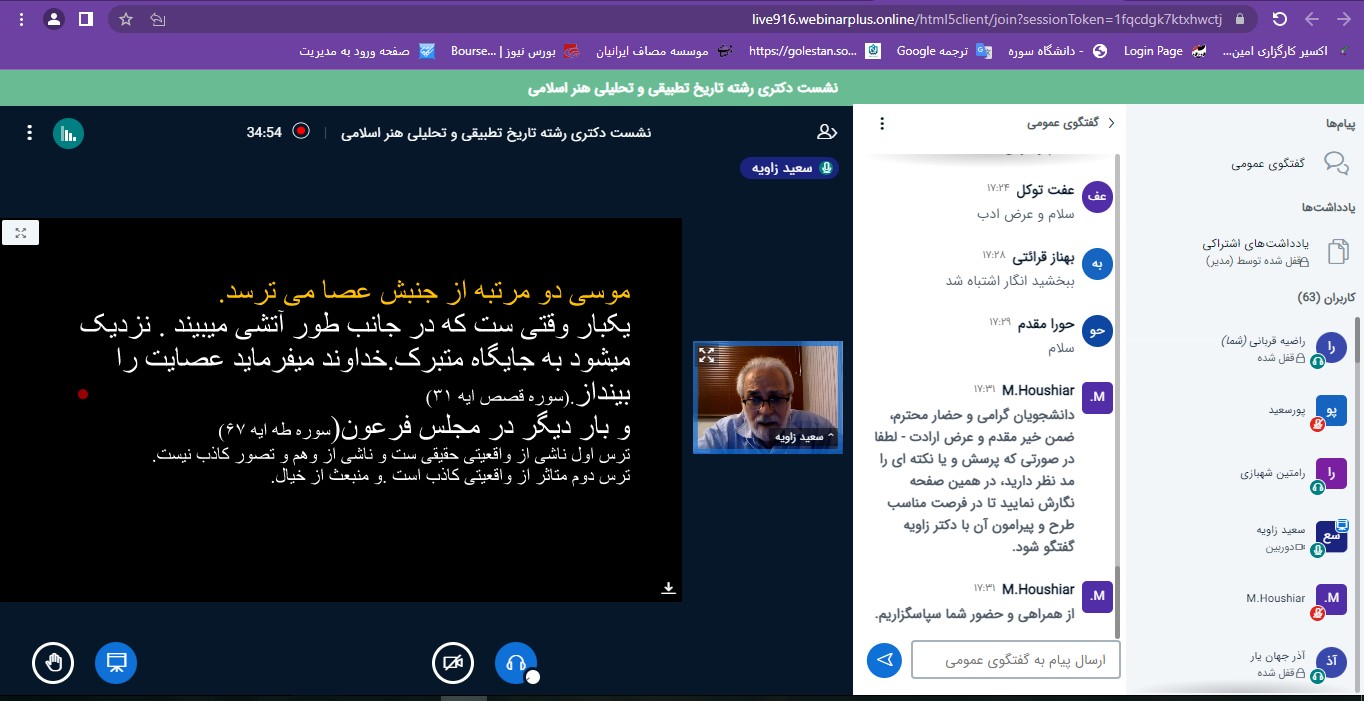Send the chat message
The image size is (1364, 701).
click(884, 660)
